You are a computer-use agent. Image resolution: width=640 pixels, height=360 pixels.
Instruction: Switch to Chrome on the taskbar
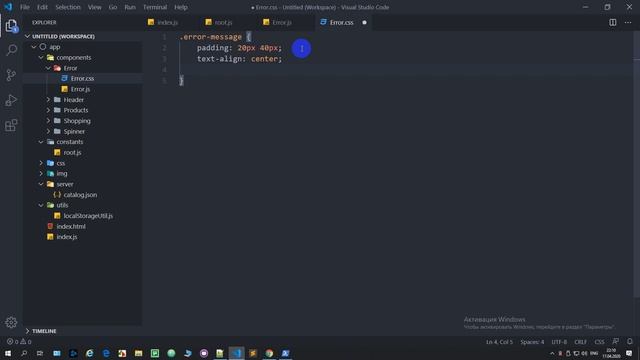[269, 353]
